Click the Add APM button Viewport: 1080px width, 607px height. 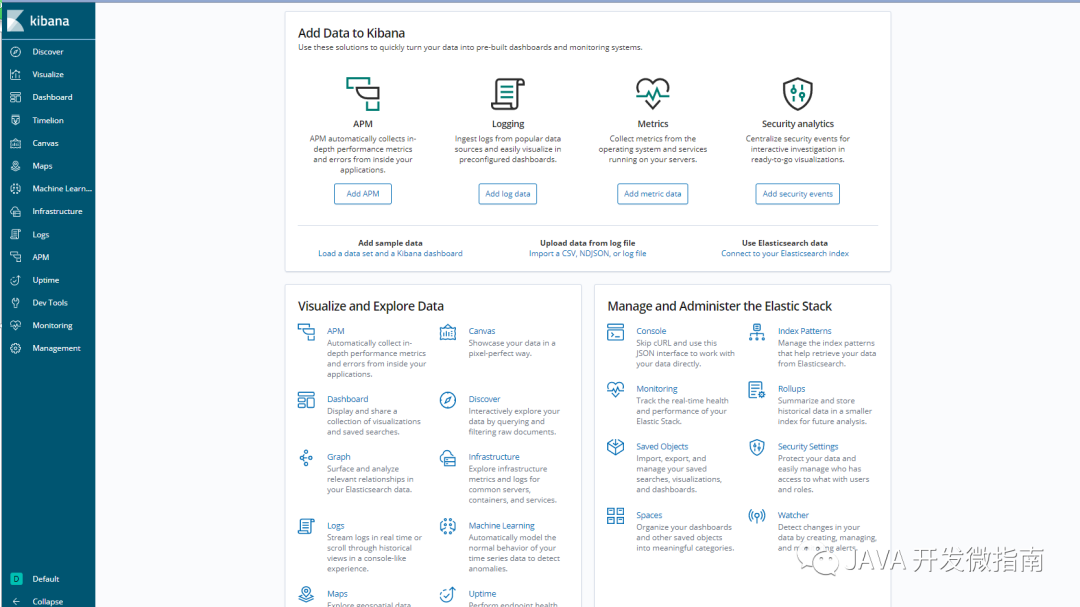tap(363, 194)
